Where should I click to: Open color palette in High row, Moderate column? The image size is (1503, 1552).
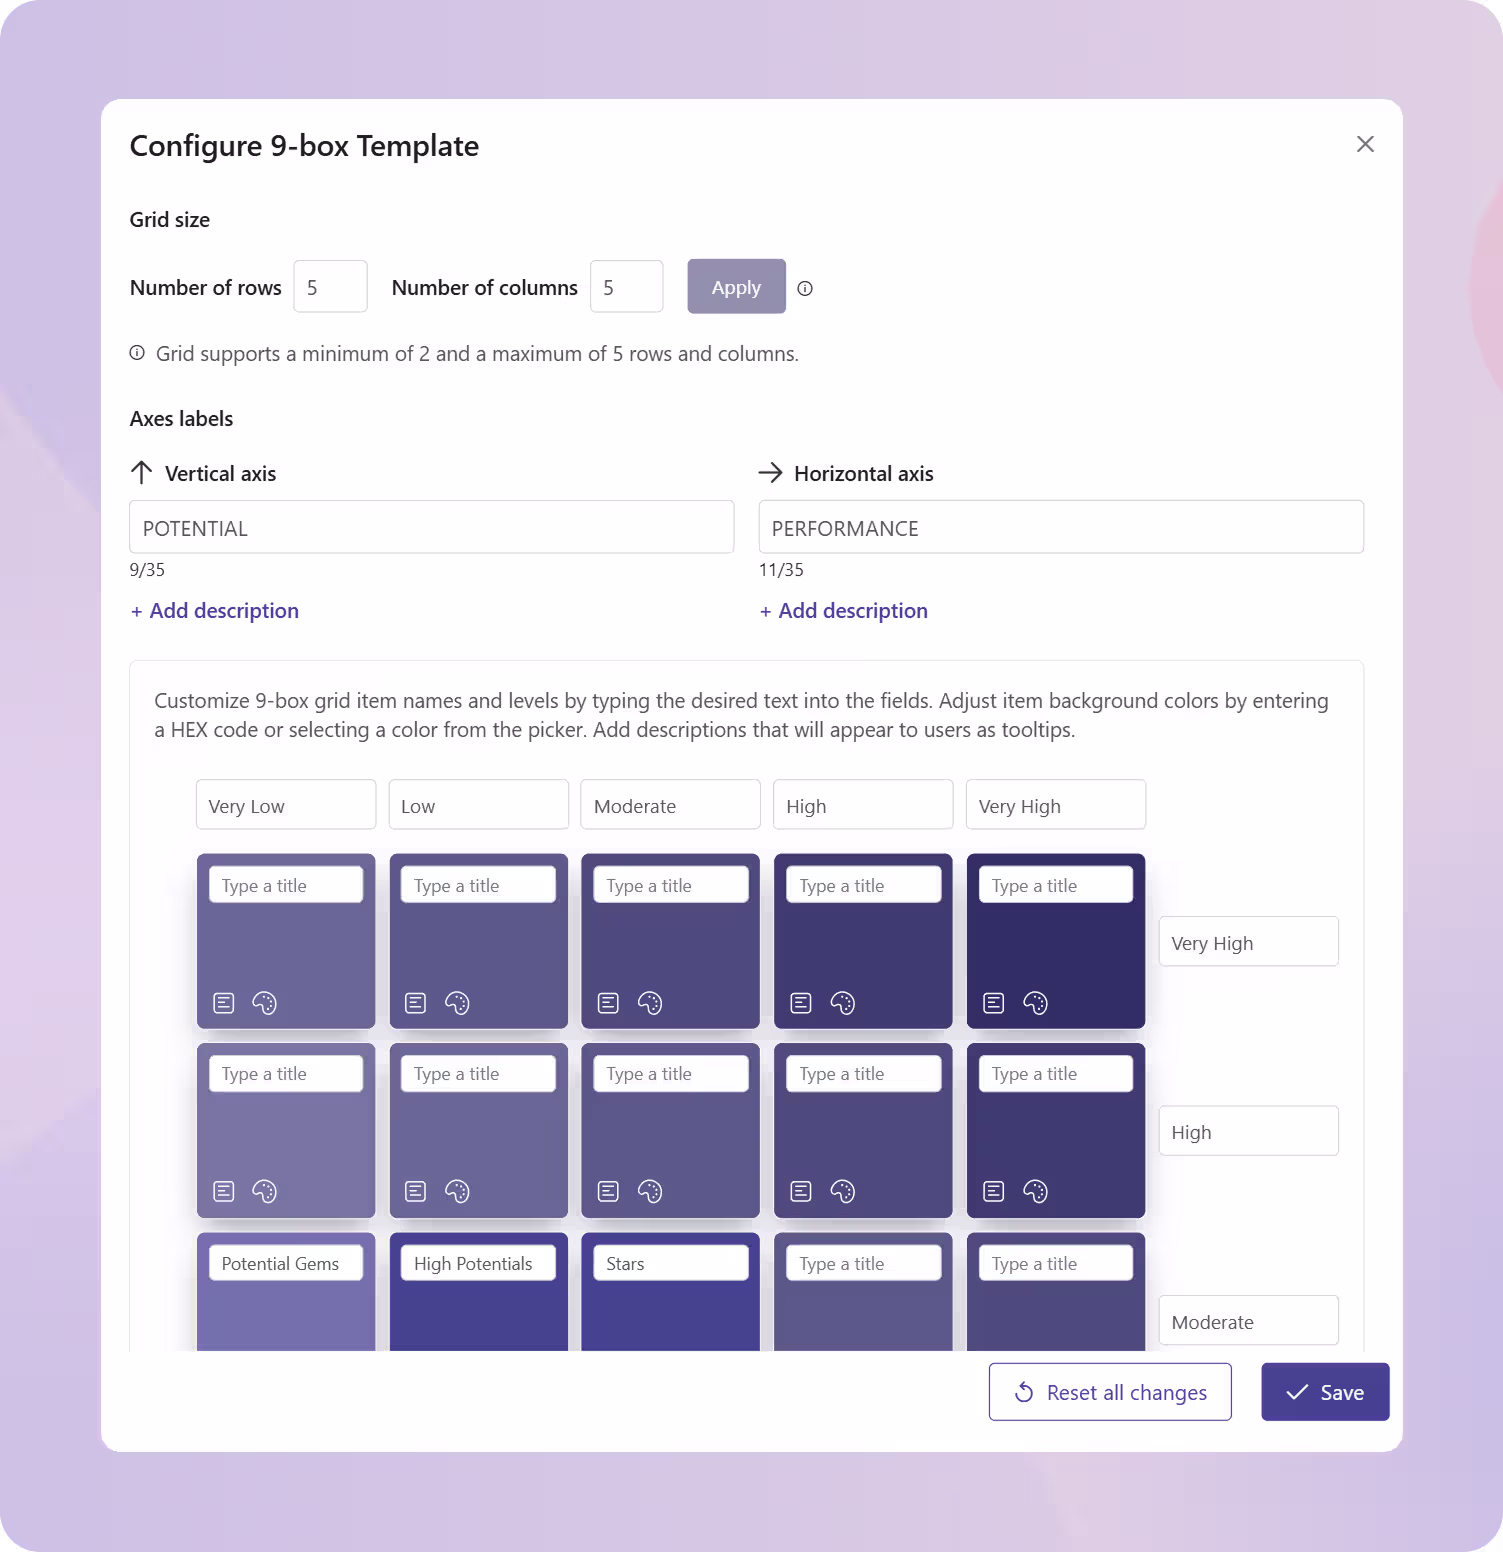(650, 1191)
